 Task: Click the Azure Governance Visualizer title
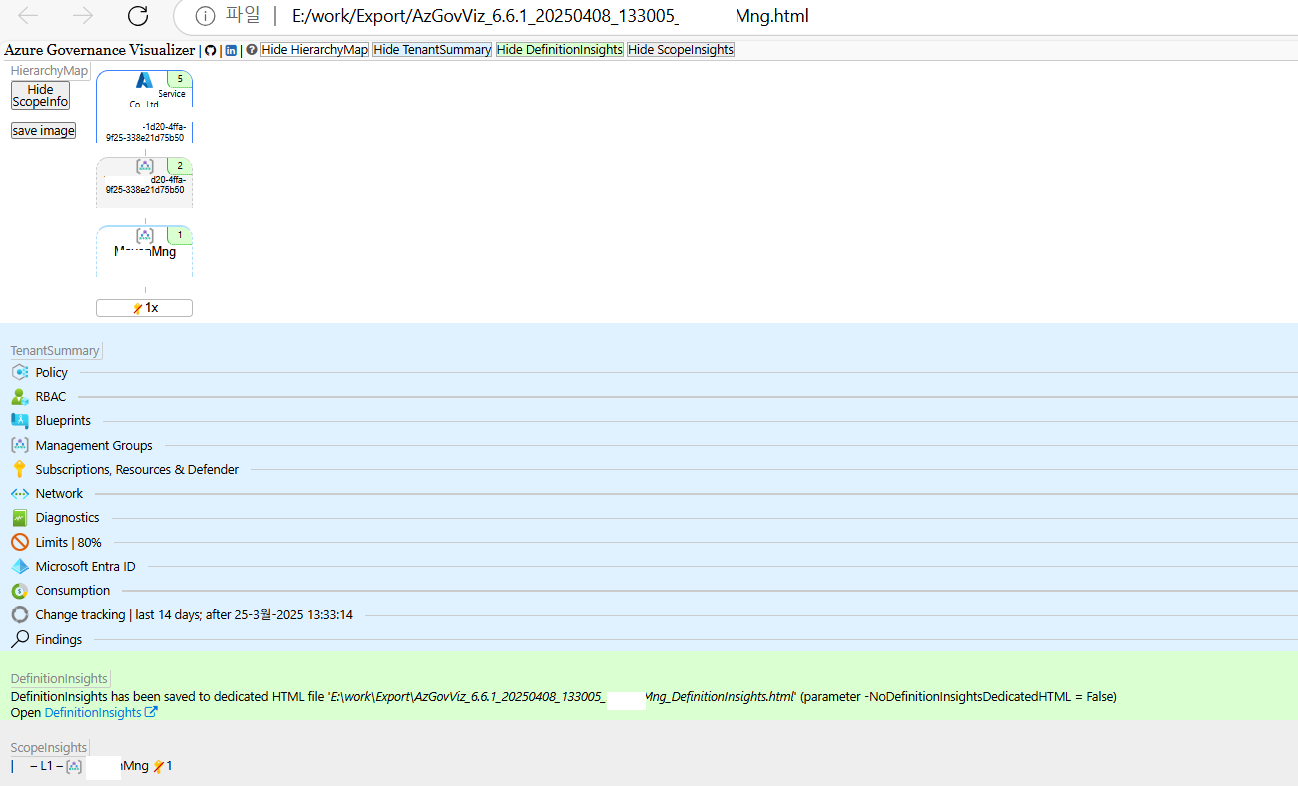point(100,50)
